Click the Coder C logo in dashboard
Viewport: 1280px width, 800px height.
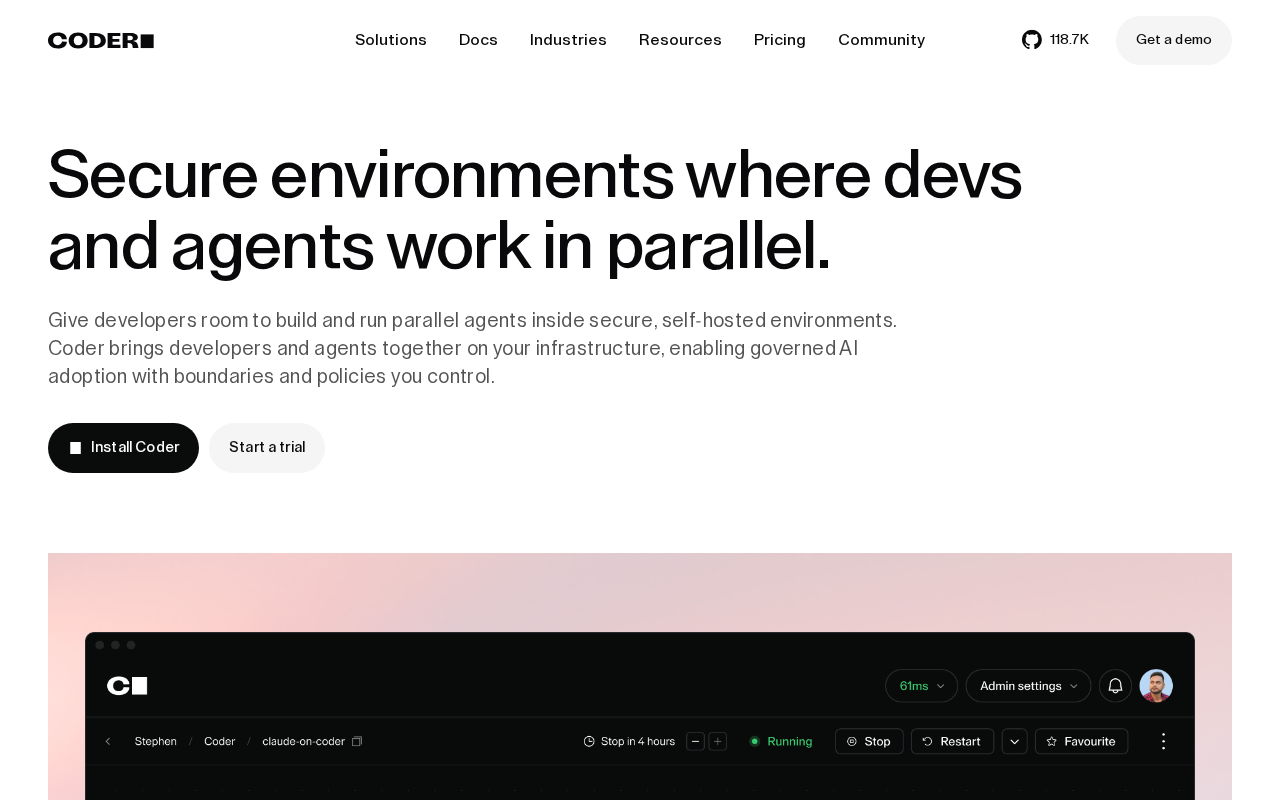[127, 686]
